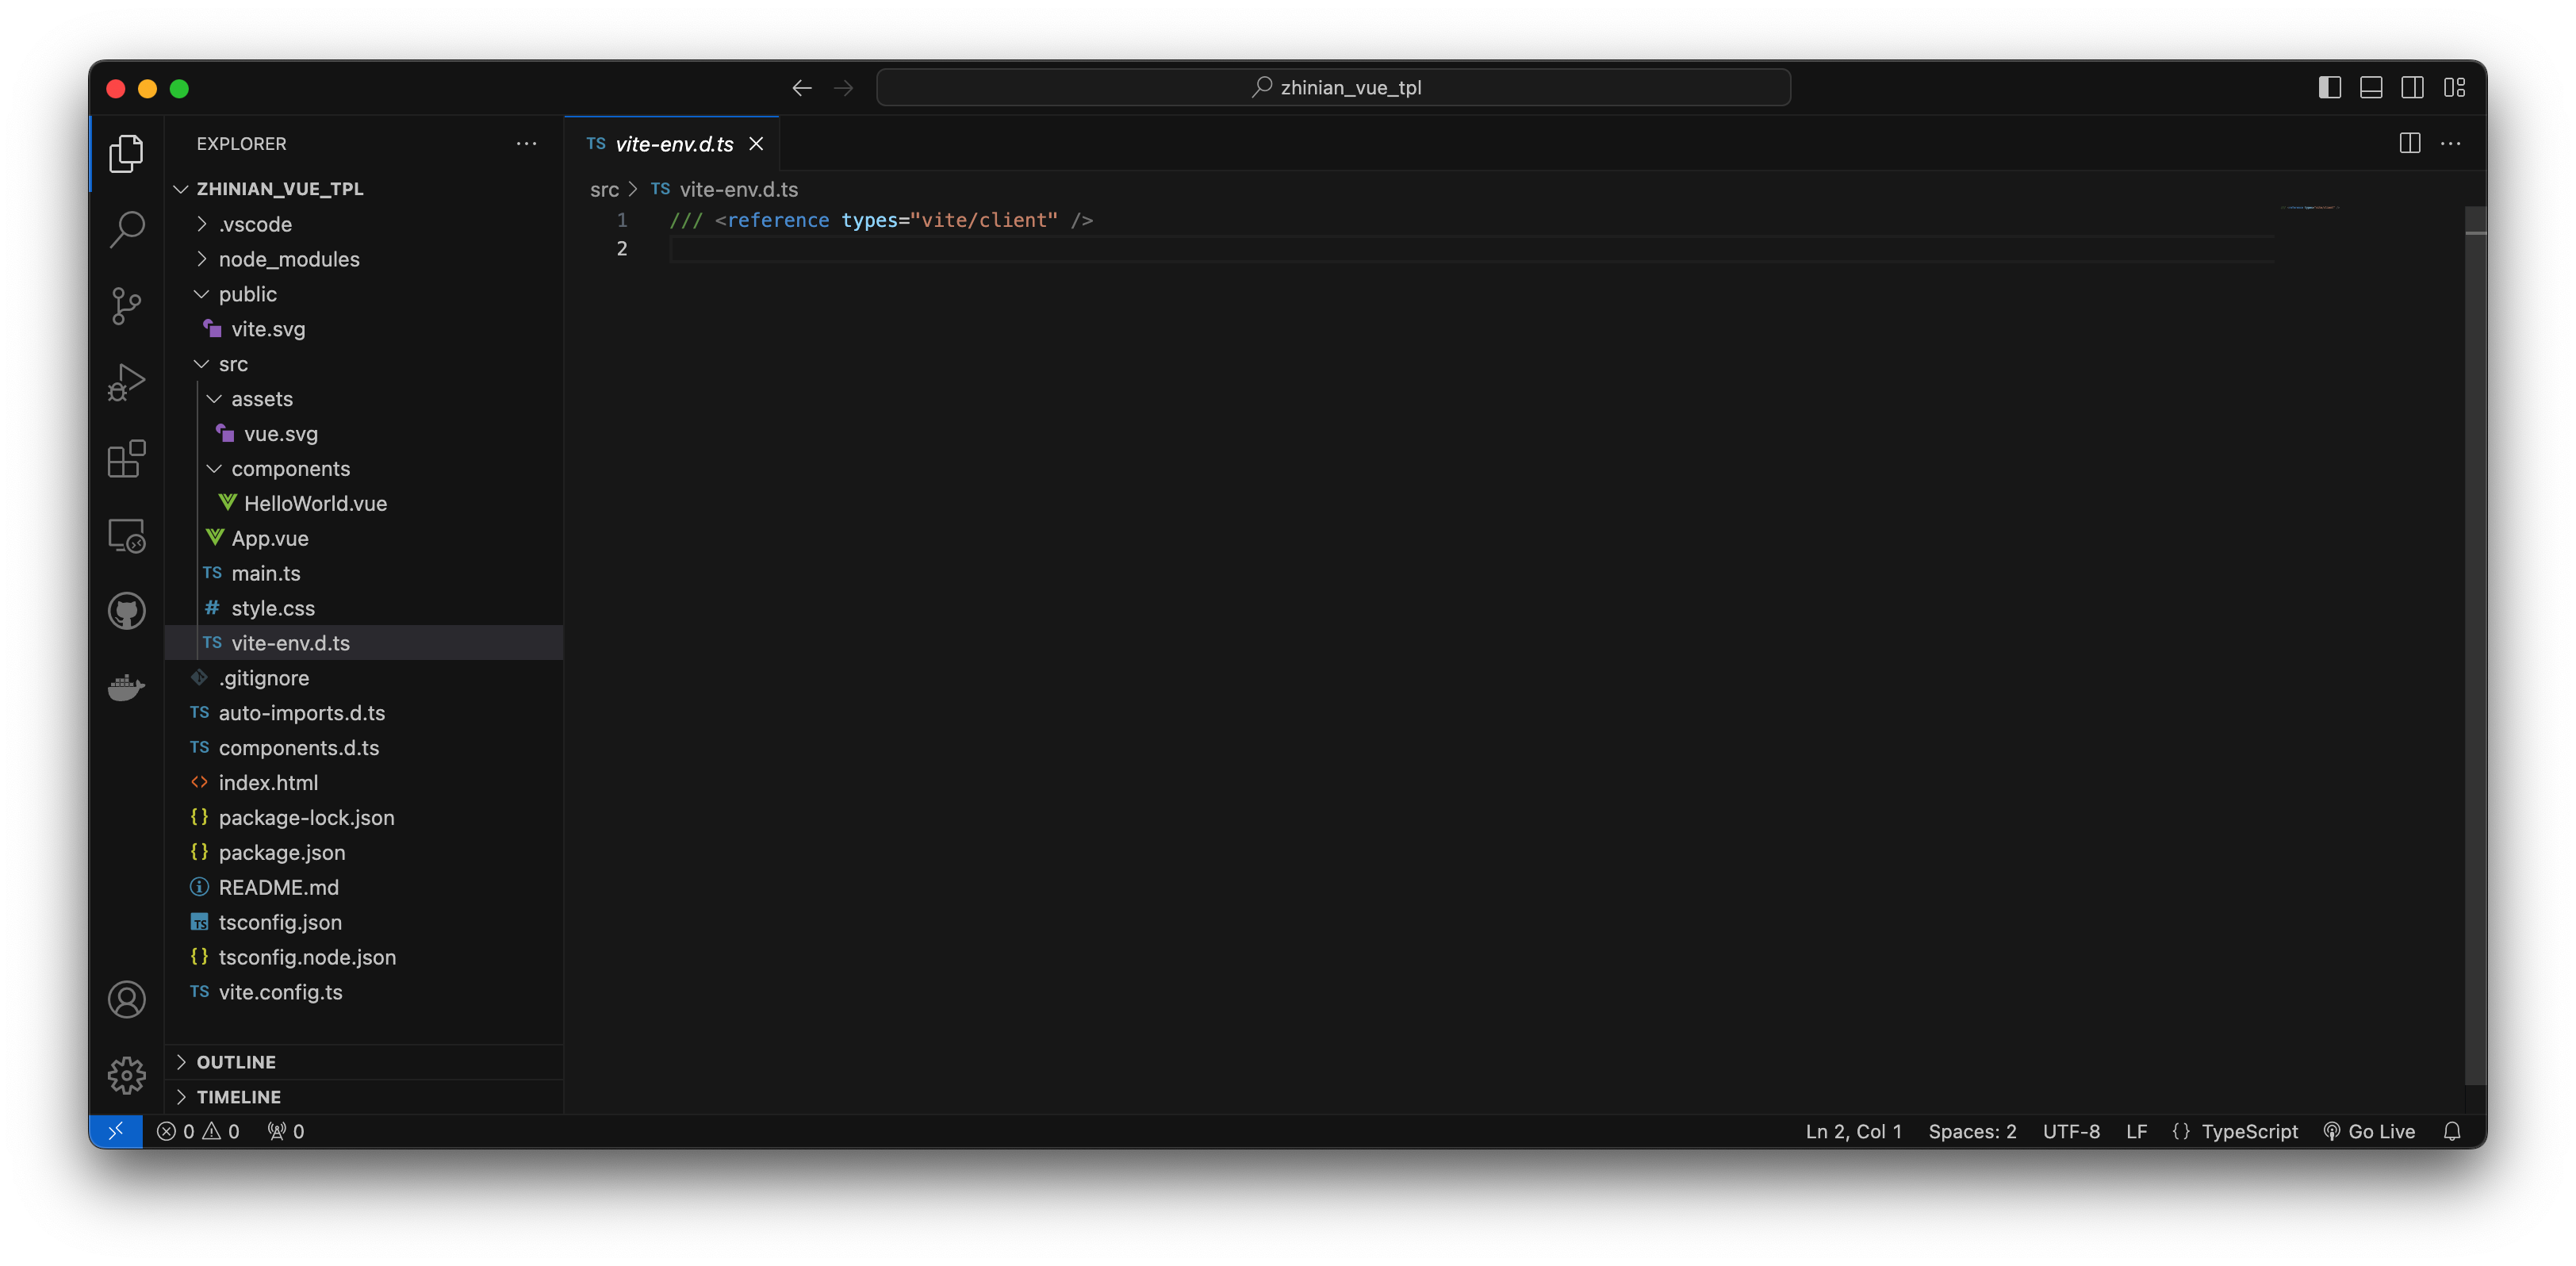Click the ports forwarded indicator showing 0
The image size is (2576, 1266).
(286, 1131)
